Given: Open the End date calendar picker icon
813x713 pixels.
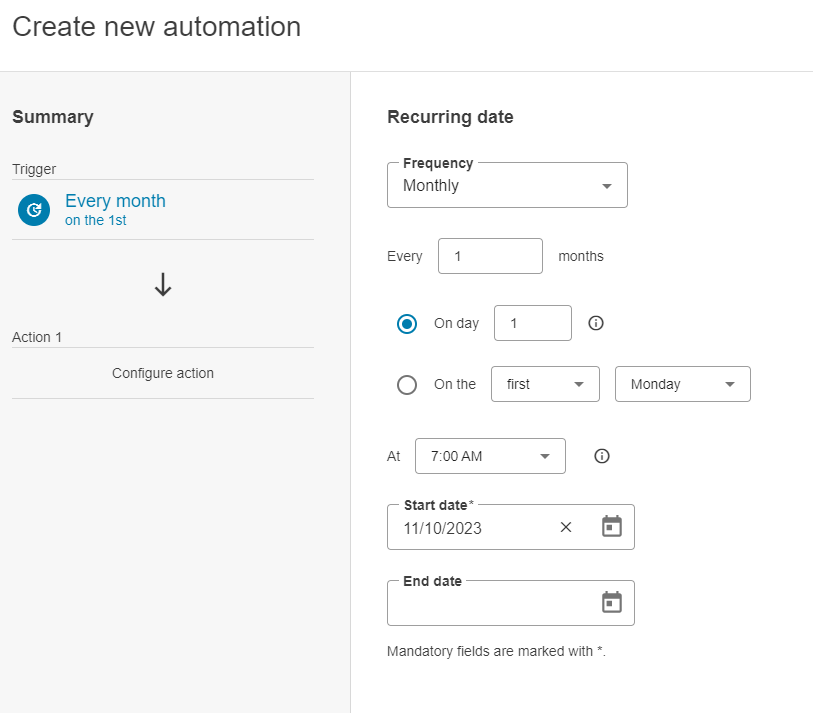Looking at the screenshot, I should tap(612, 602).
